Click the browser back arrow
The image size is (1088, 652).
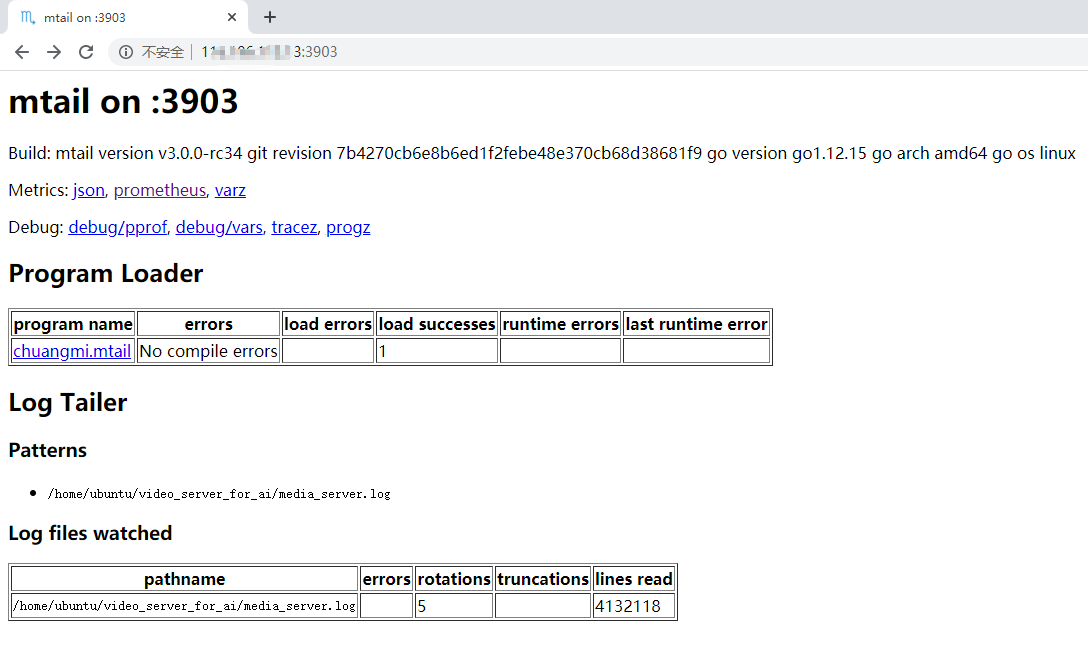22,52
